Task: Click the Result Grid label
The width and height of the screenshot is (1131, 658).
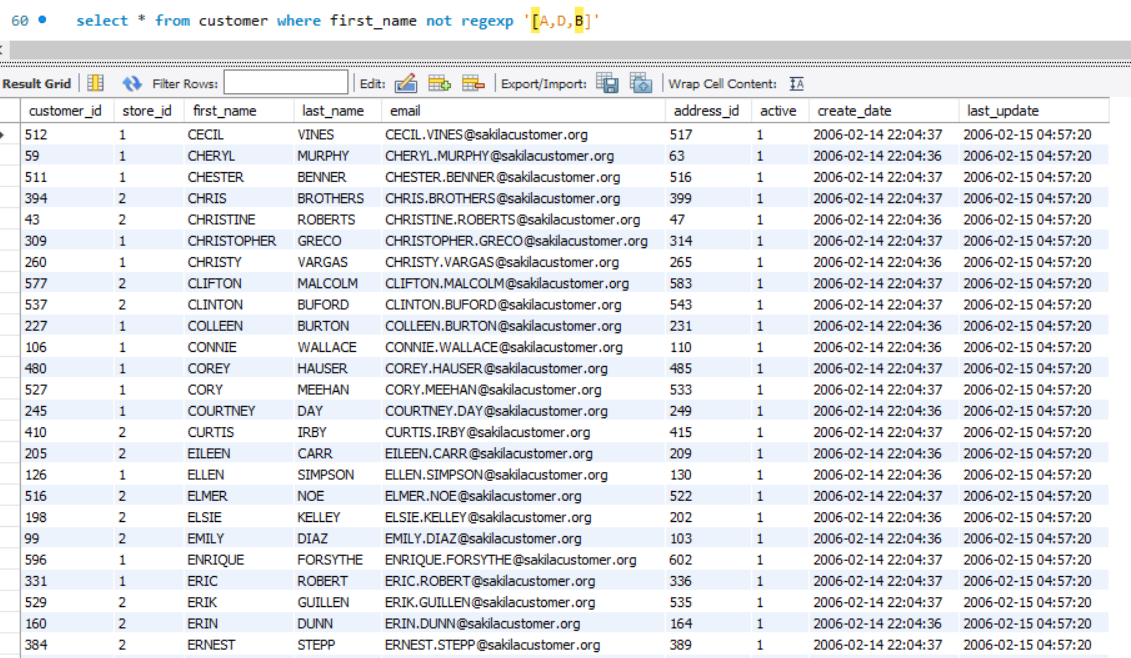Action: [x=37, y=84]
